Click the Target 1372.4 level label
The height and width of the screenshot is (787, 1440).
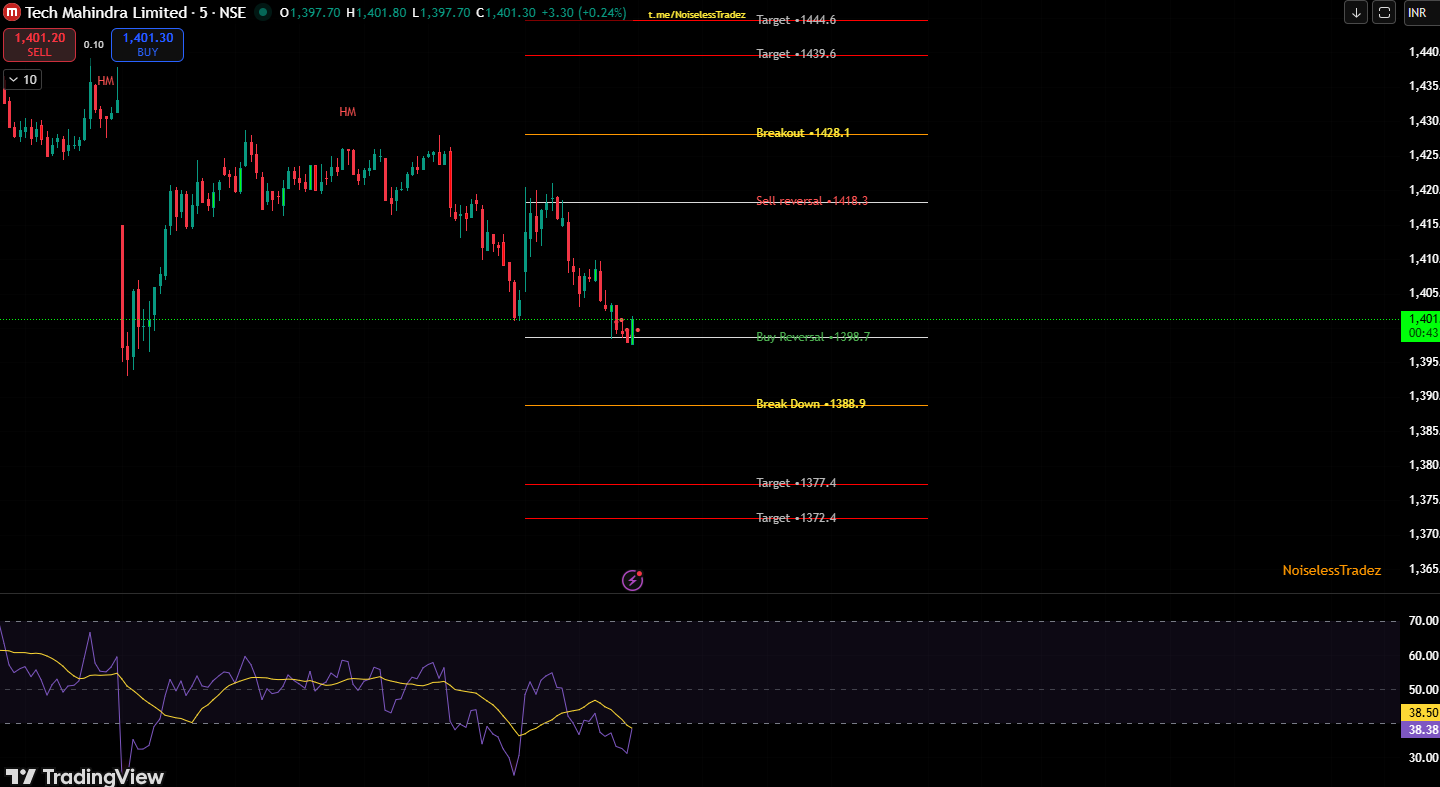[x=796, y=517]
